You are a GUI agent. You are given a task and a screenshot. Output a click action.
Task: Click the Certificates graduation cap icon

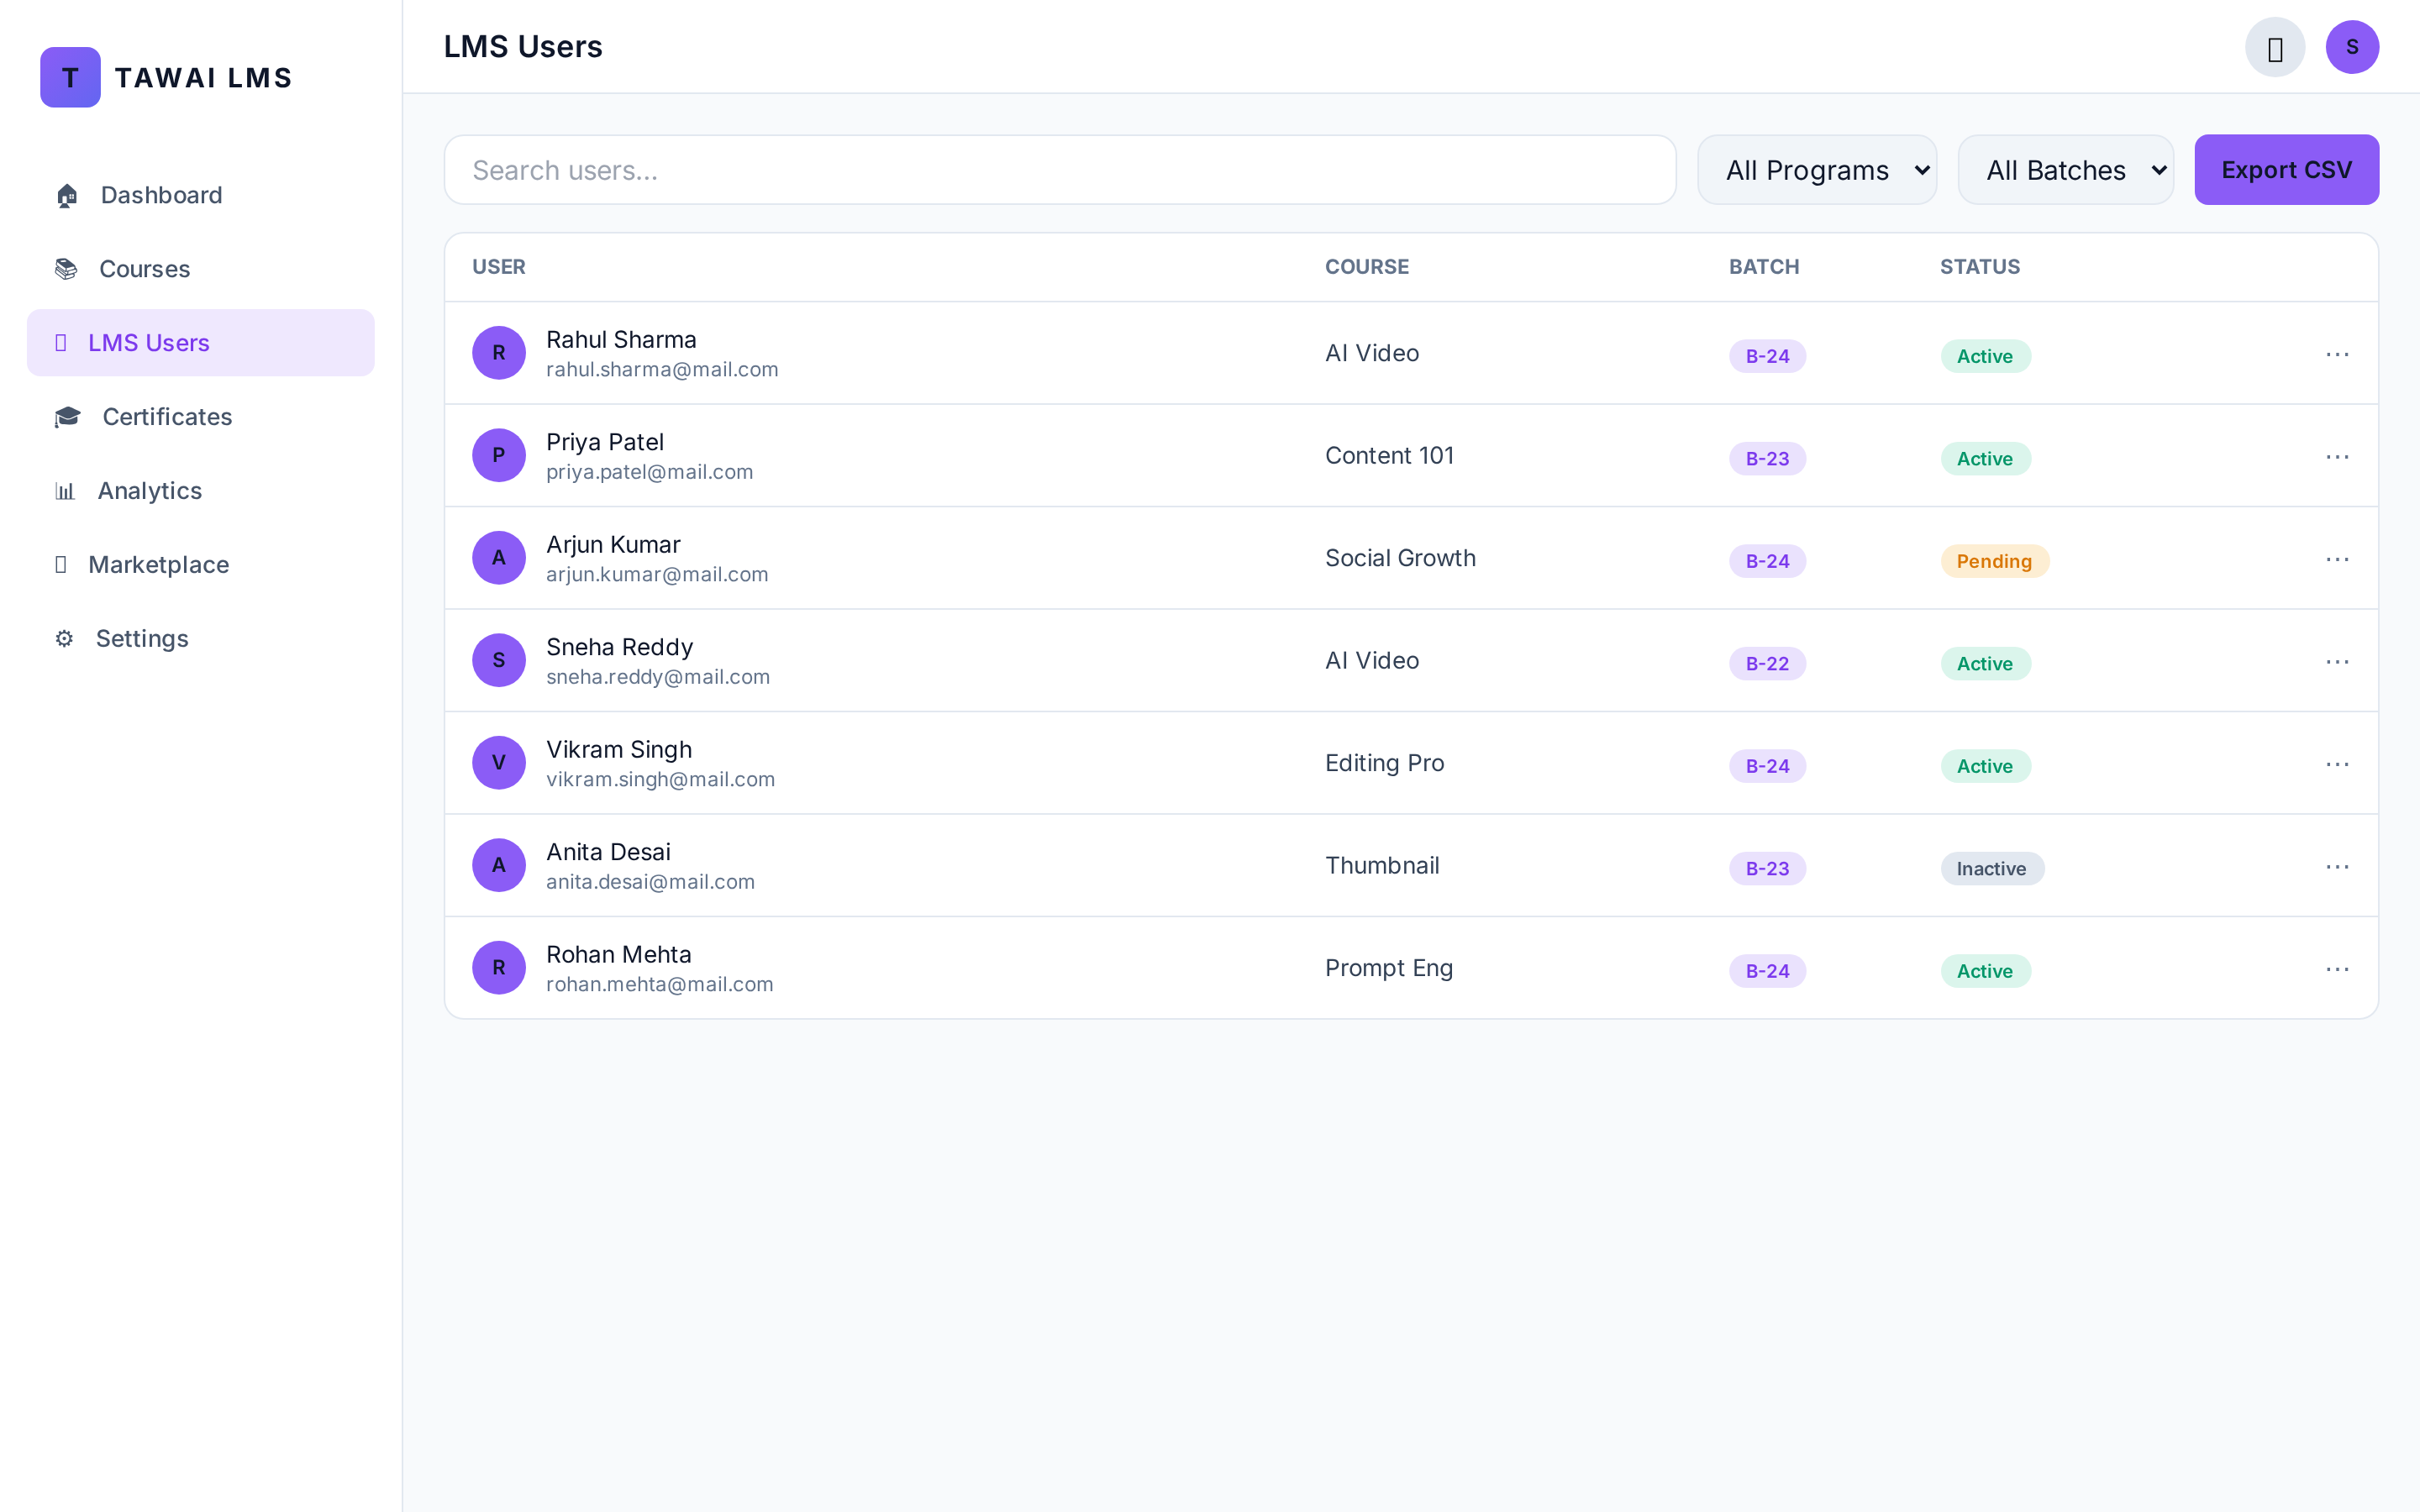click(67, 417)
